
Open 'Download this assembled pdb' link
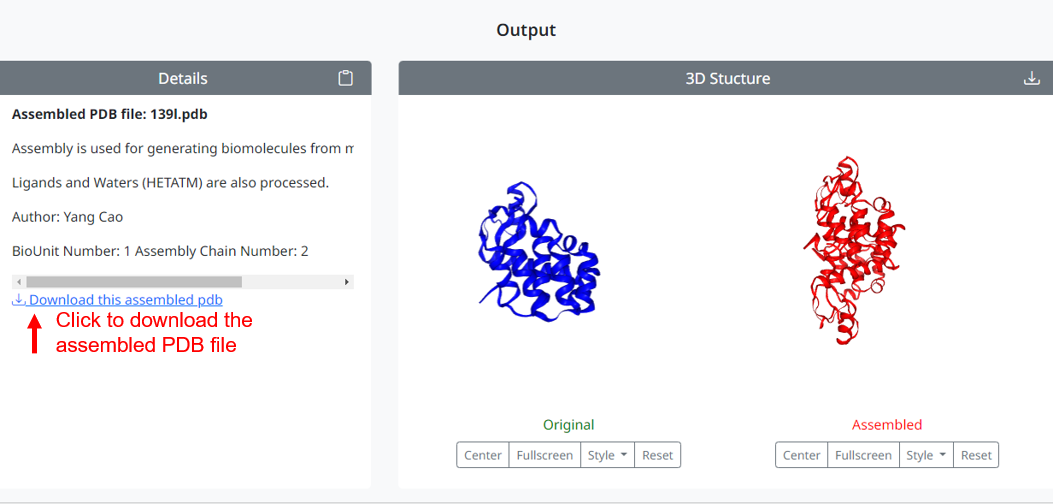(126, 300)
